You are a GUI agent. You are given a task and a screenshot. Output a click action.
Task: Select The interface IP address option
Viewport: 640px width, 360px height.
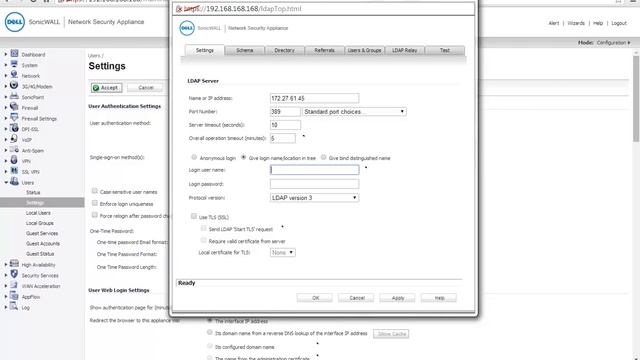(210, 320)
